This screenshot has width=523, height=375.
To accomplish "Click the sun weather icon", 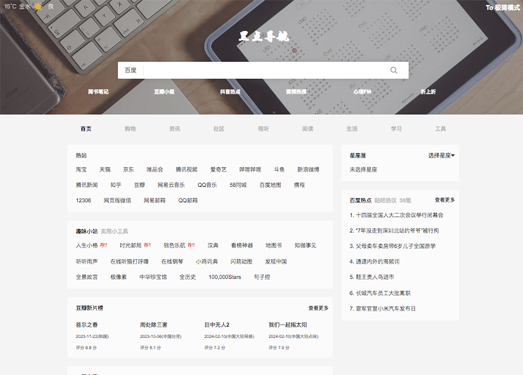I will click(x=38, y=7).
